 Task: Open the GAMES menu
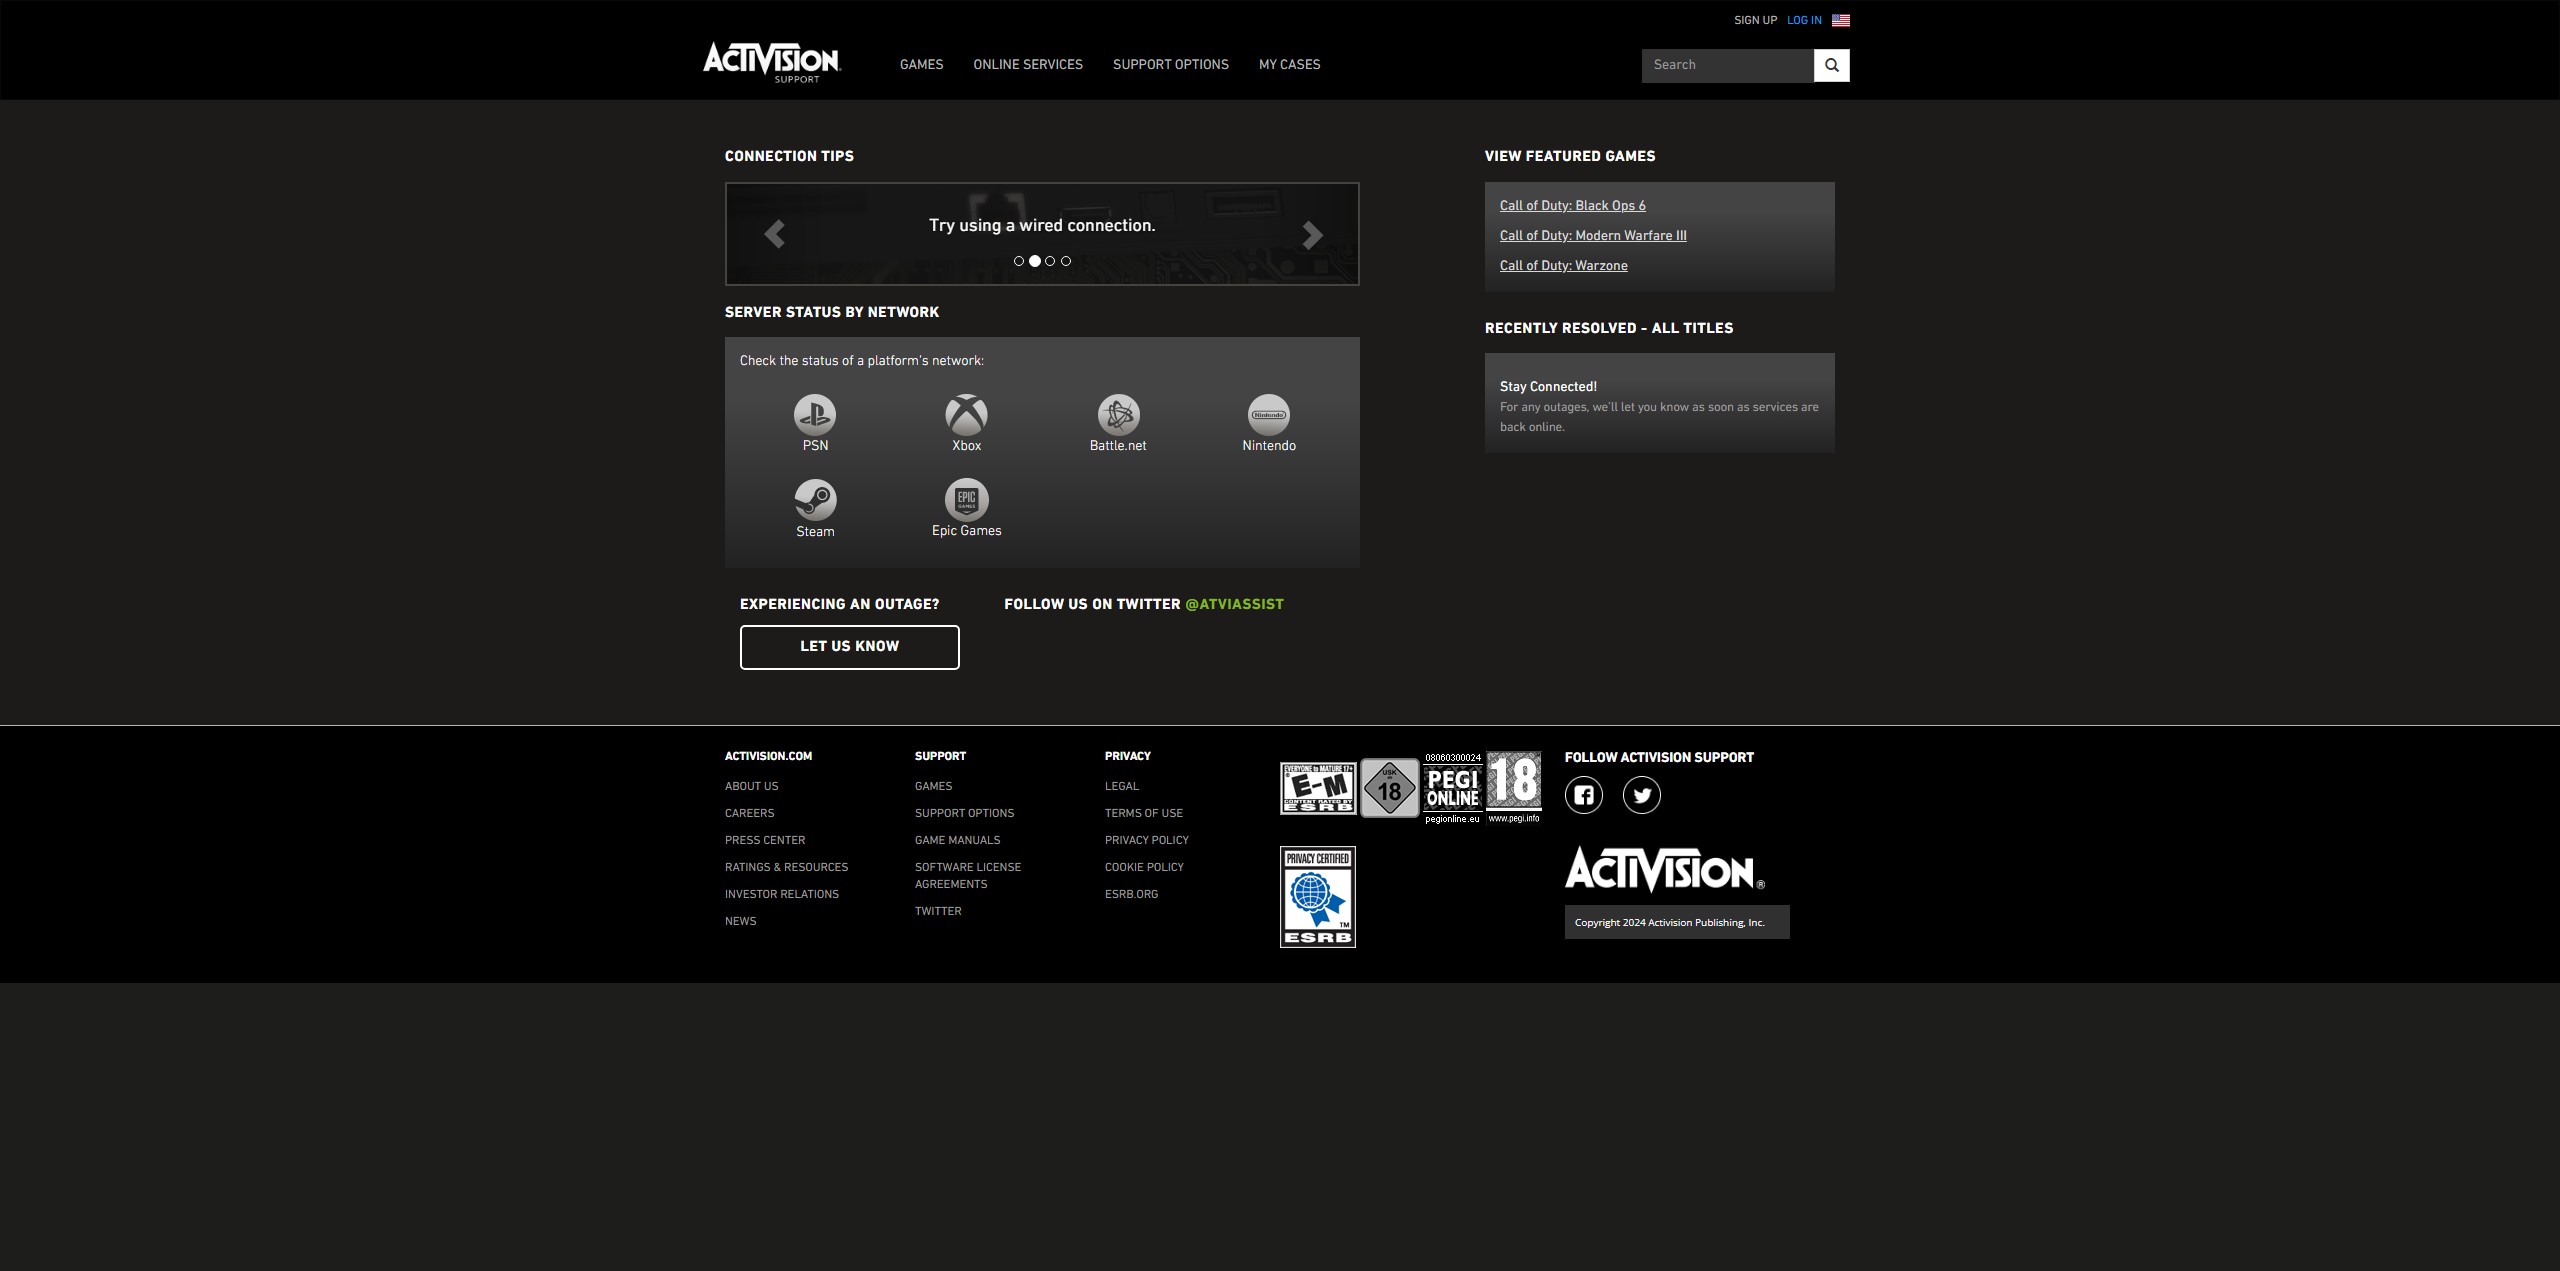click(921, 65)
